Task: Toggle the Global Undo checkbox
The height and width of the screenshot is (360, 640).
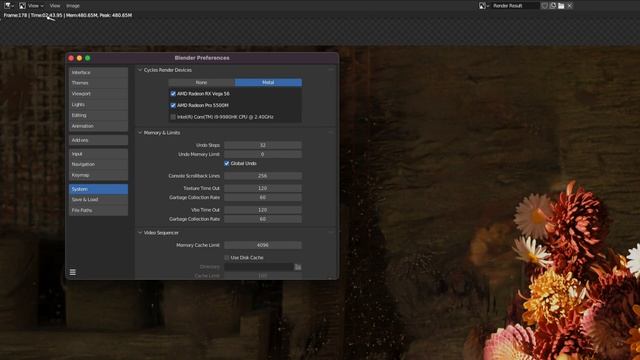Action: pyautogui.click(x=227, y=164)
